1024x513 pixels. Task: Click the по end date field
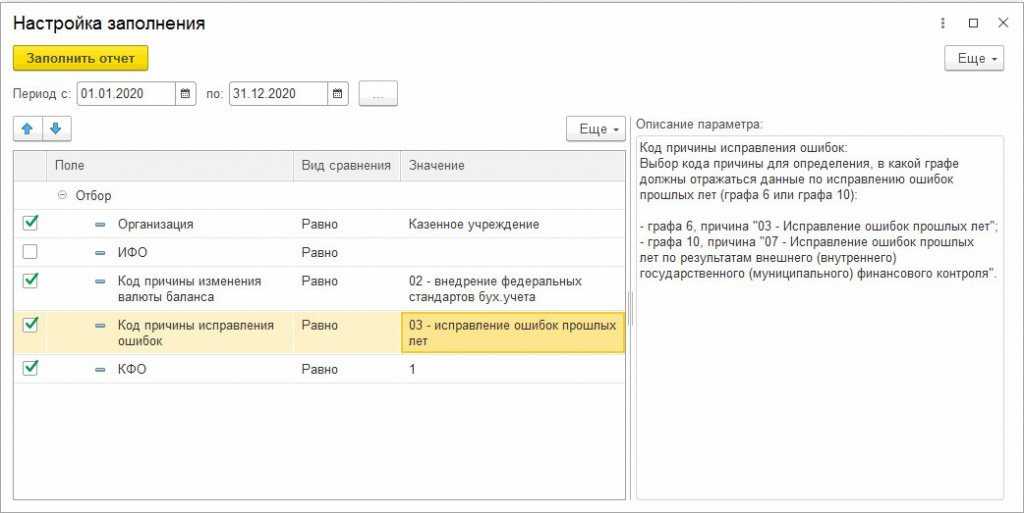click(x=278, y=93)
